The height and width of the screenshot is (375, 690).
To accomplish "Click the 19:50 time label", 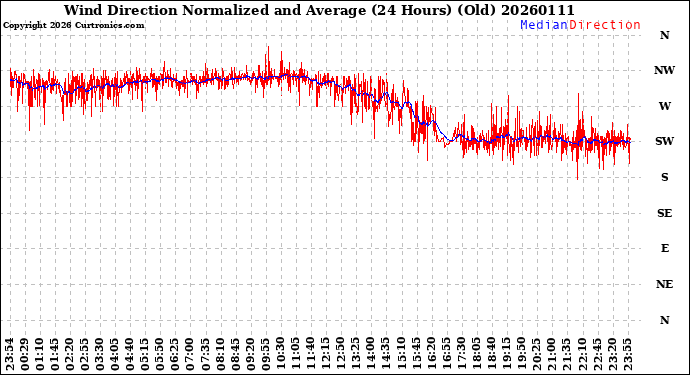I will pos(521,355).
